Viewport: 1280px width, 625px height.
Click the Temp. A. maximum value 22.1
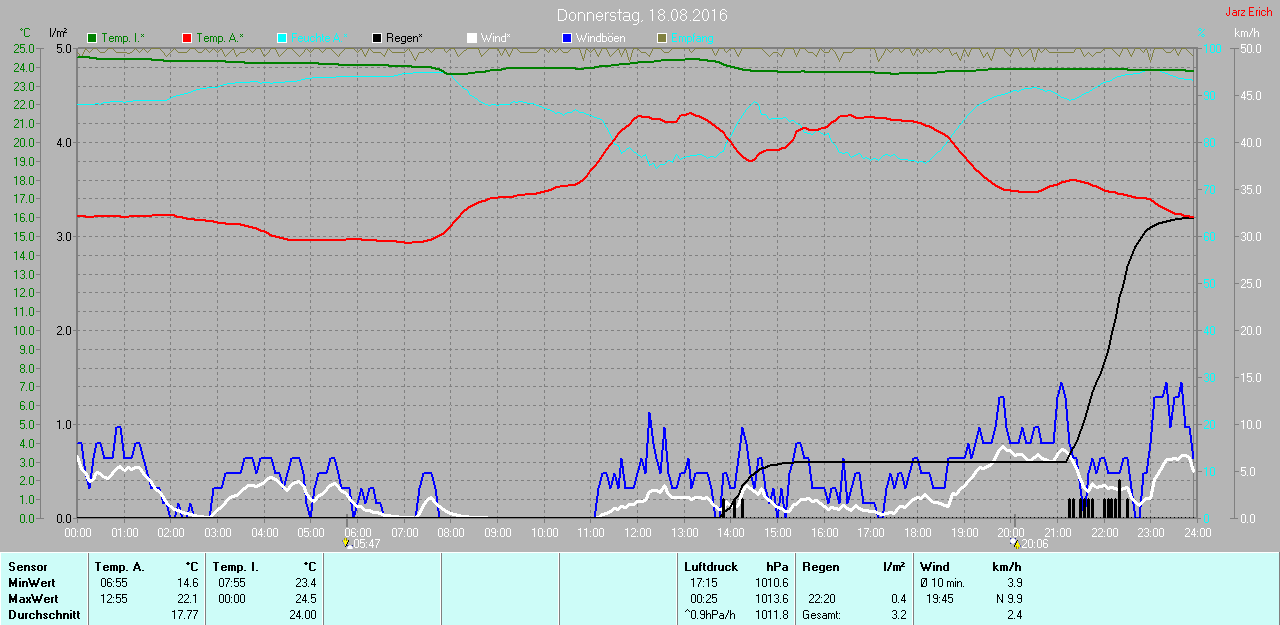(x=187, y=599)
